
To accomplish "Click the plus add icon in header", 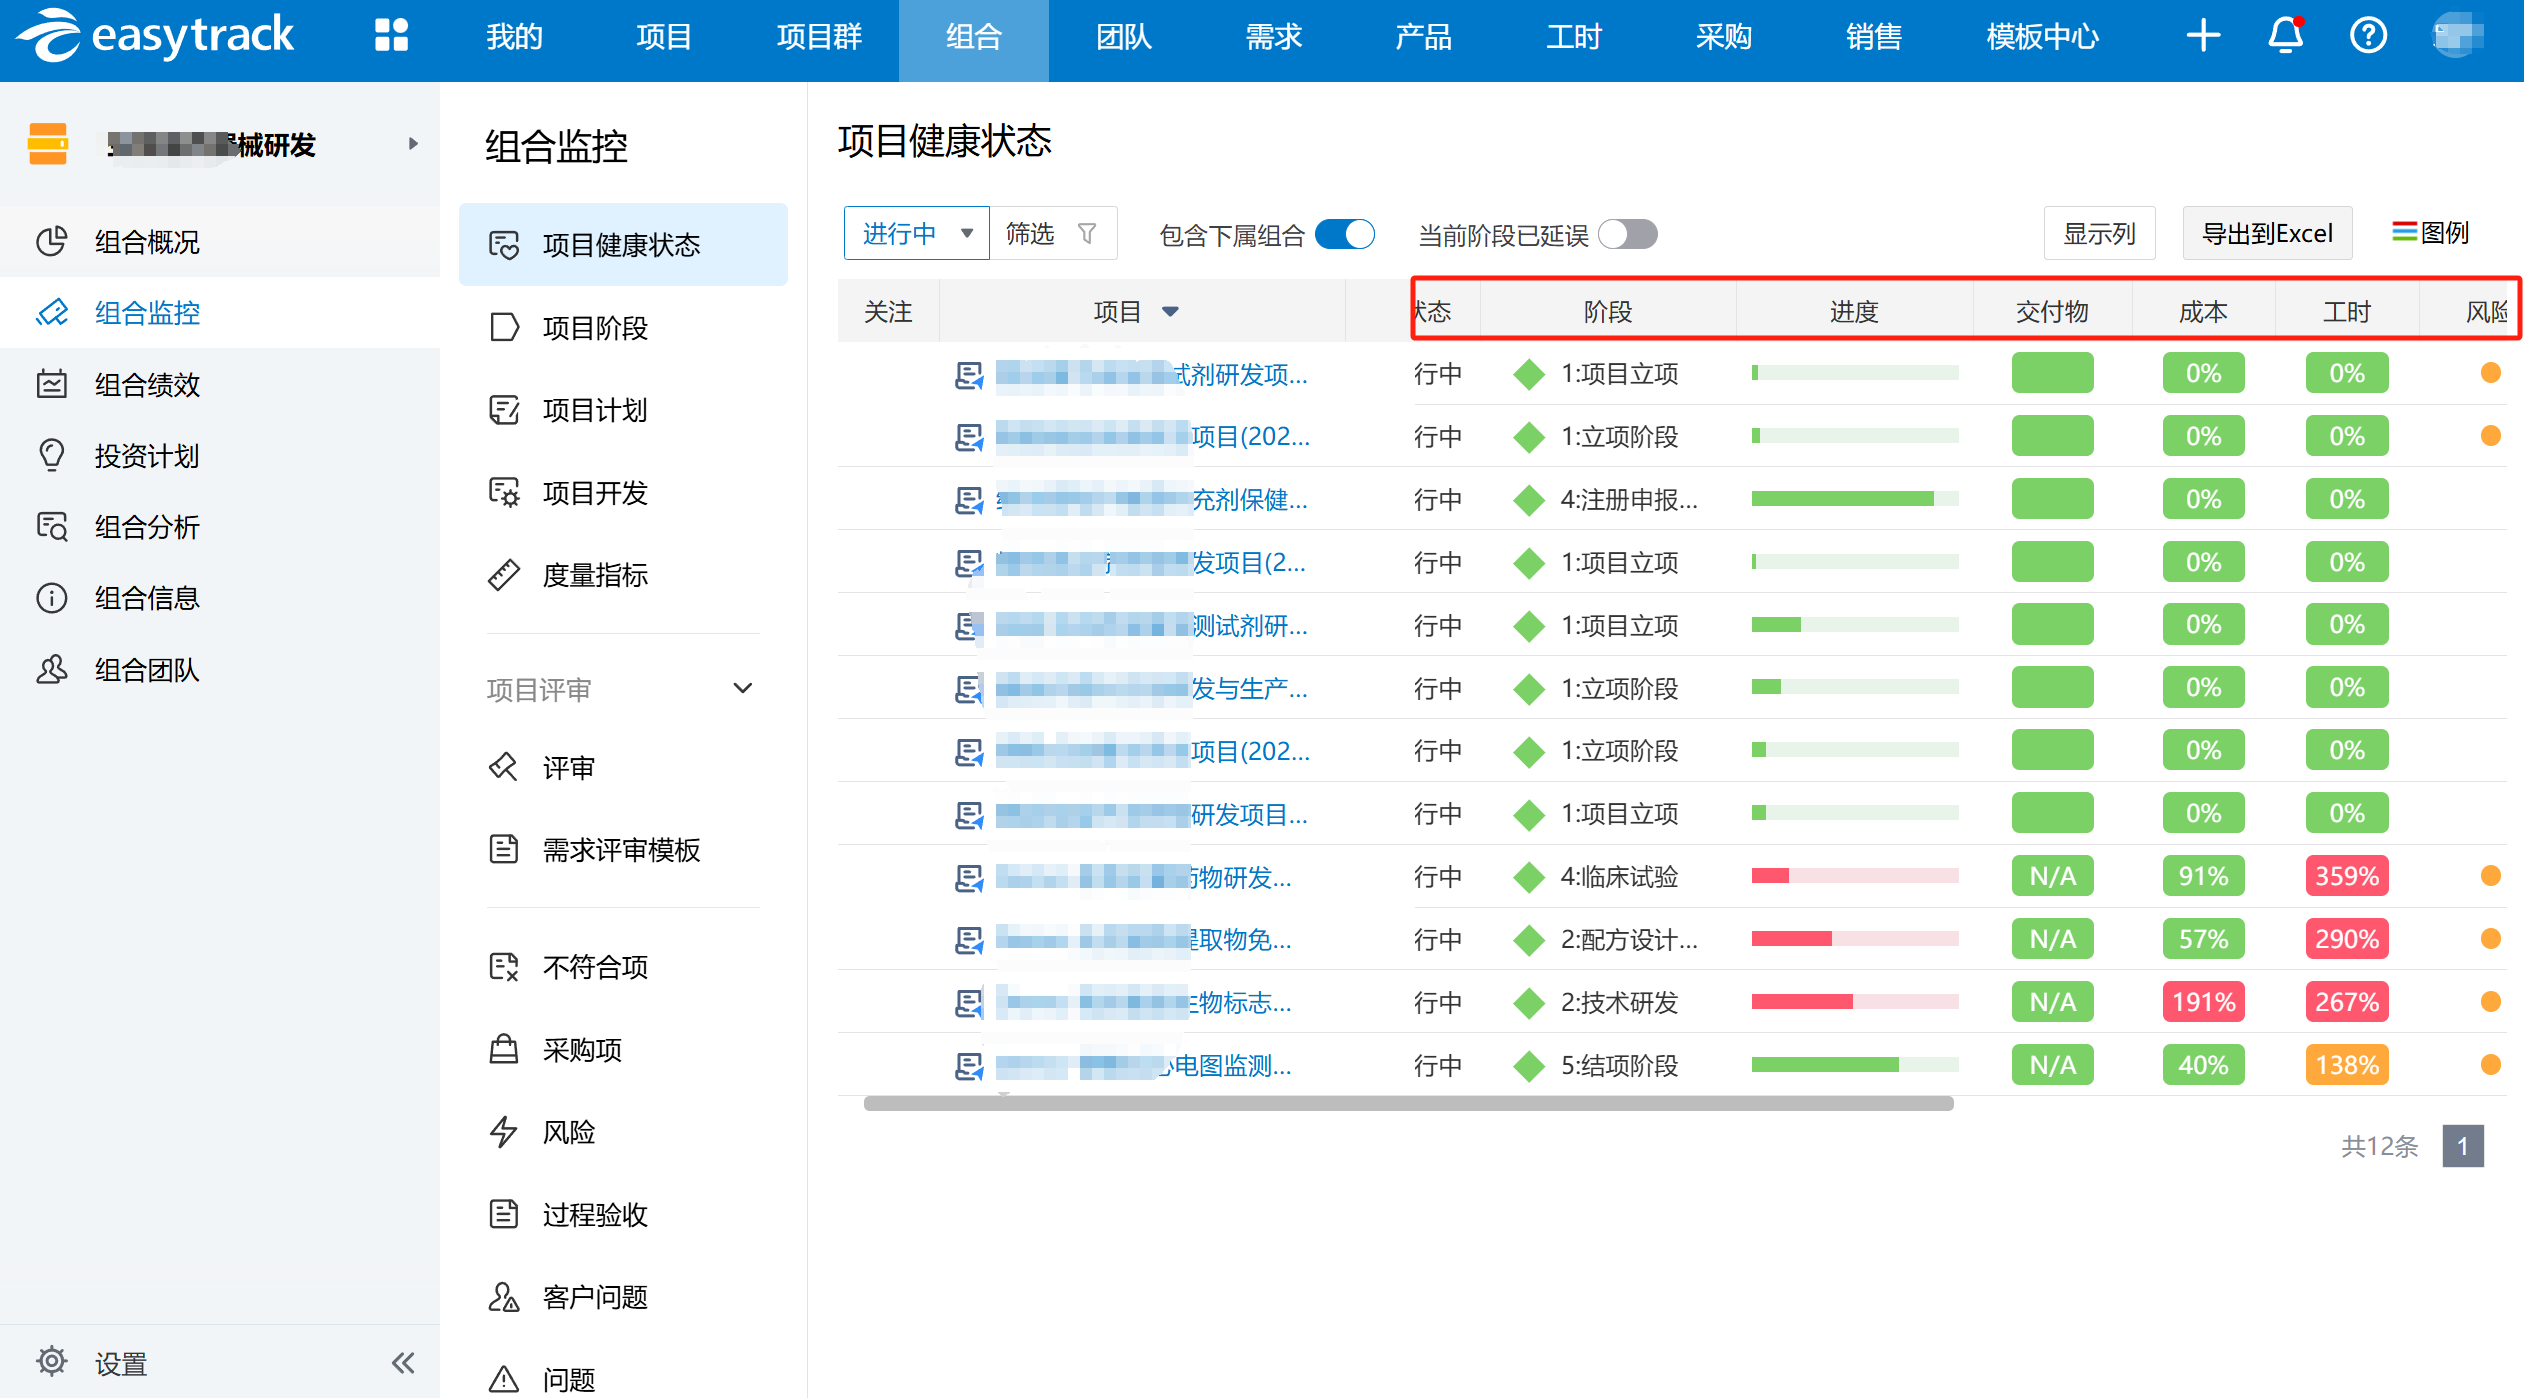I will tap(2203, 36).
